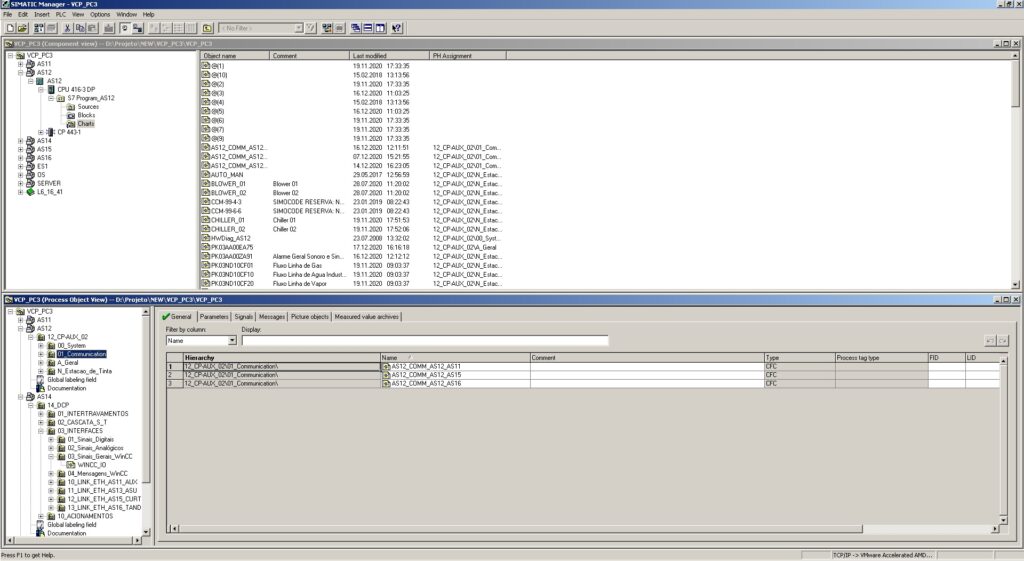Click the Open project toolbar icon
Image resolution: width=1024 pixels, height=561 pixels.
point(22,28)
